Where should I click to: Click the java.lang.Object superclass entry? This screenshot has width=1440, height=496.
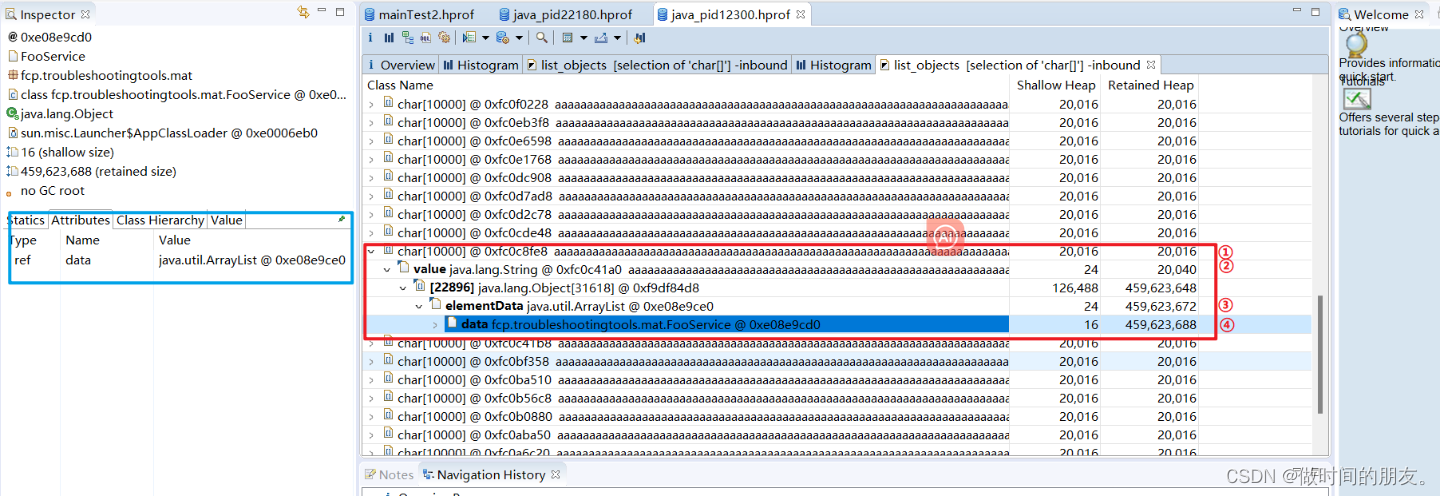[x=67, y=114]
